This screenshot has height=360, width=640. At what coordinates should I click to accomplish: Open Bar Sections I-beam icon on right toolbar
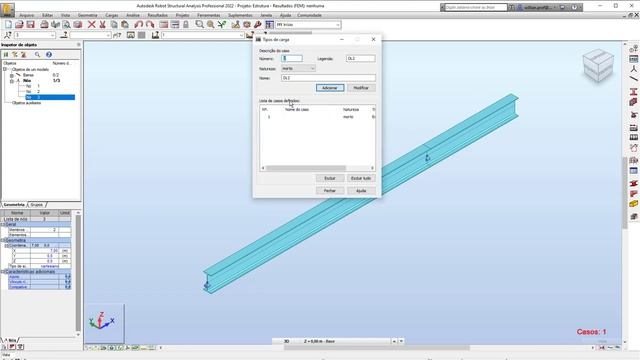pos(633,91)
